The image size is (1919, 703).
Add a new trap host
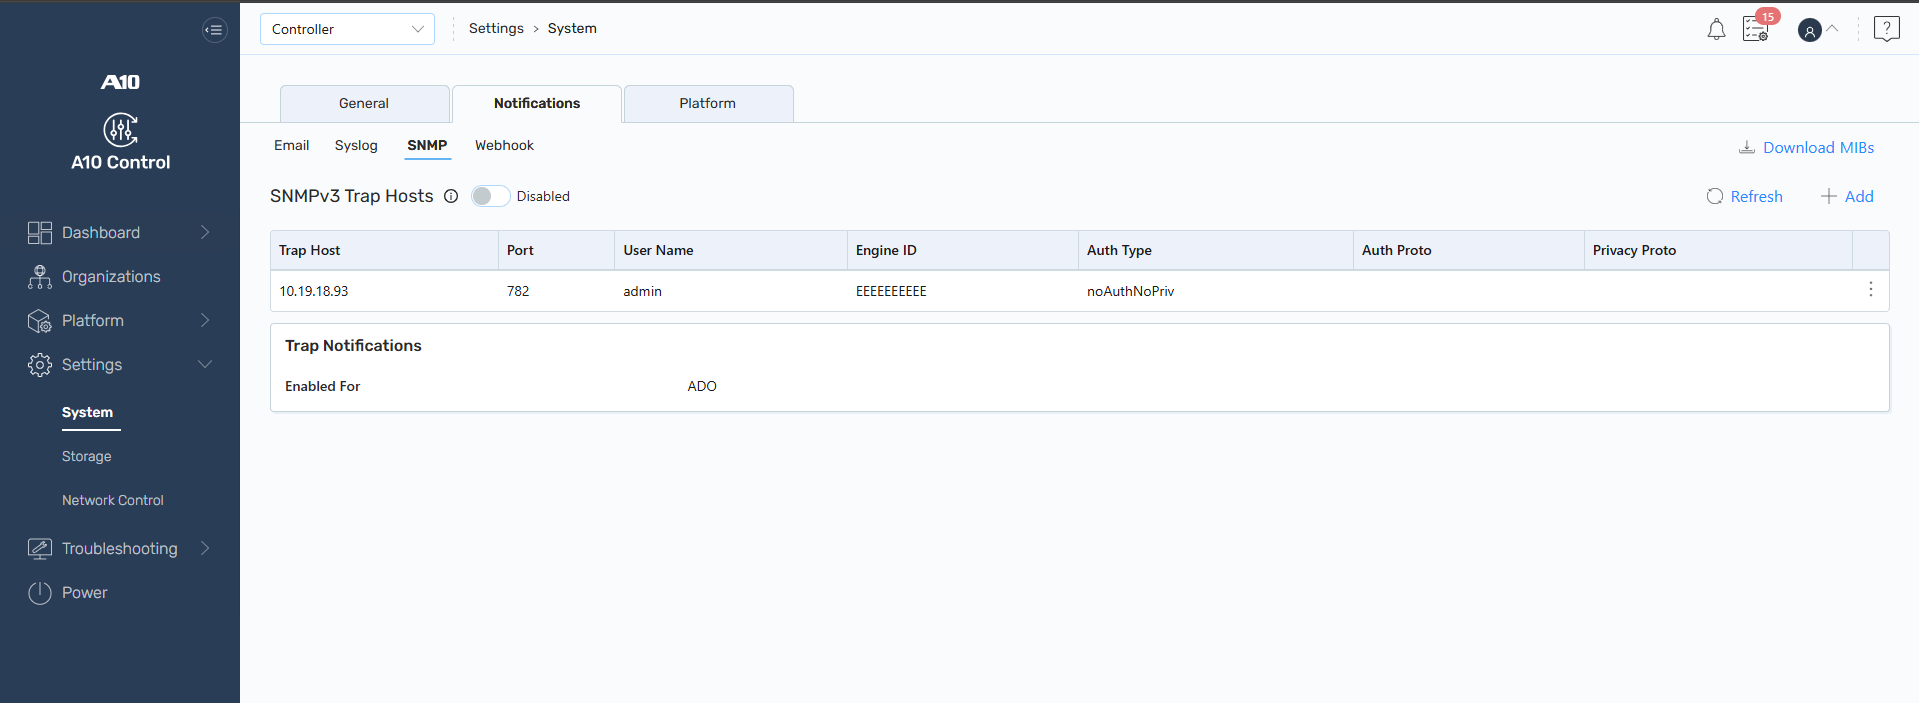point(1847,197)
